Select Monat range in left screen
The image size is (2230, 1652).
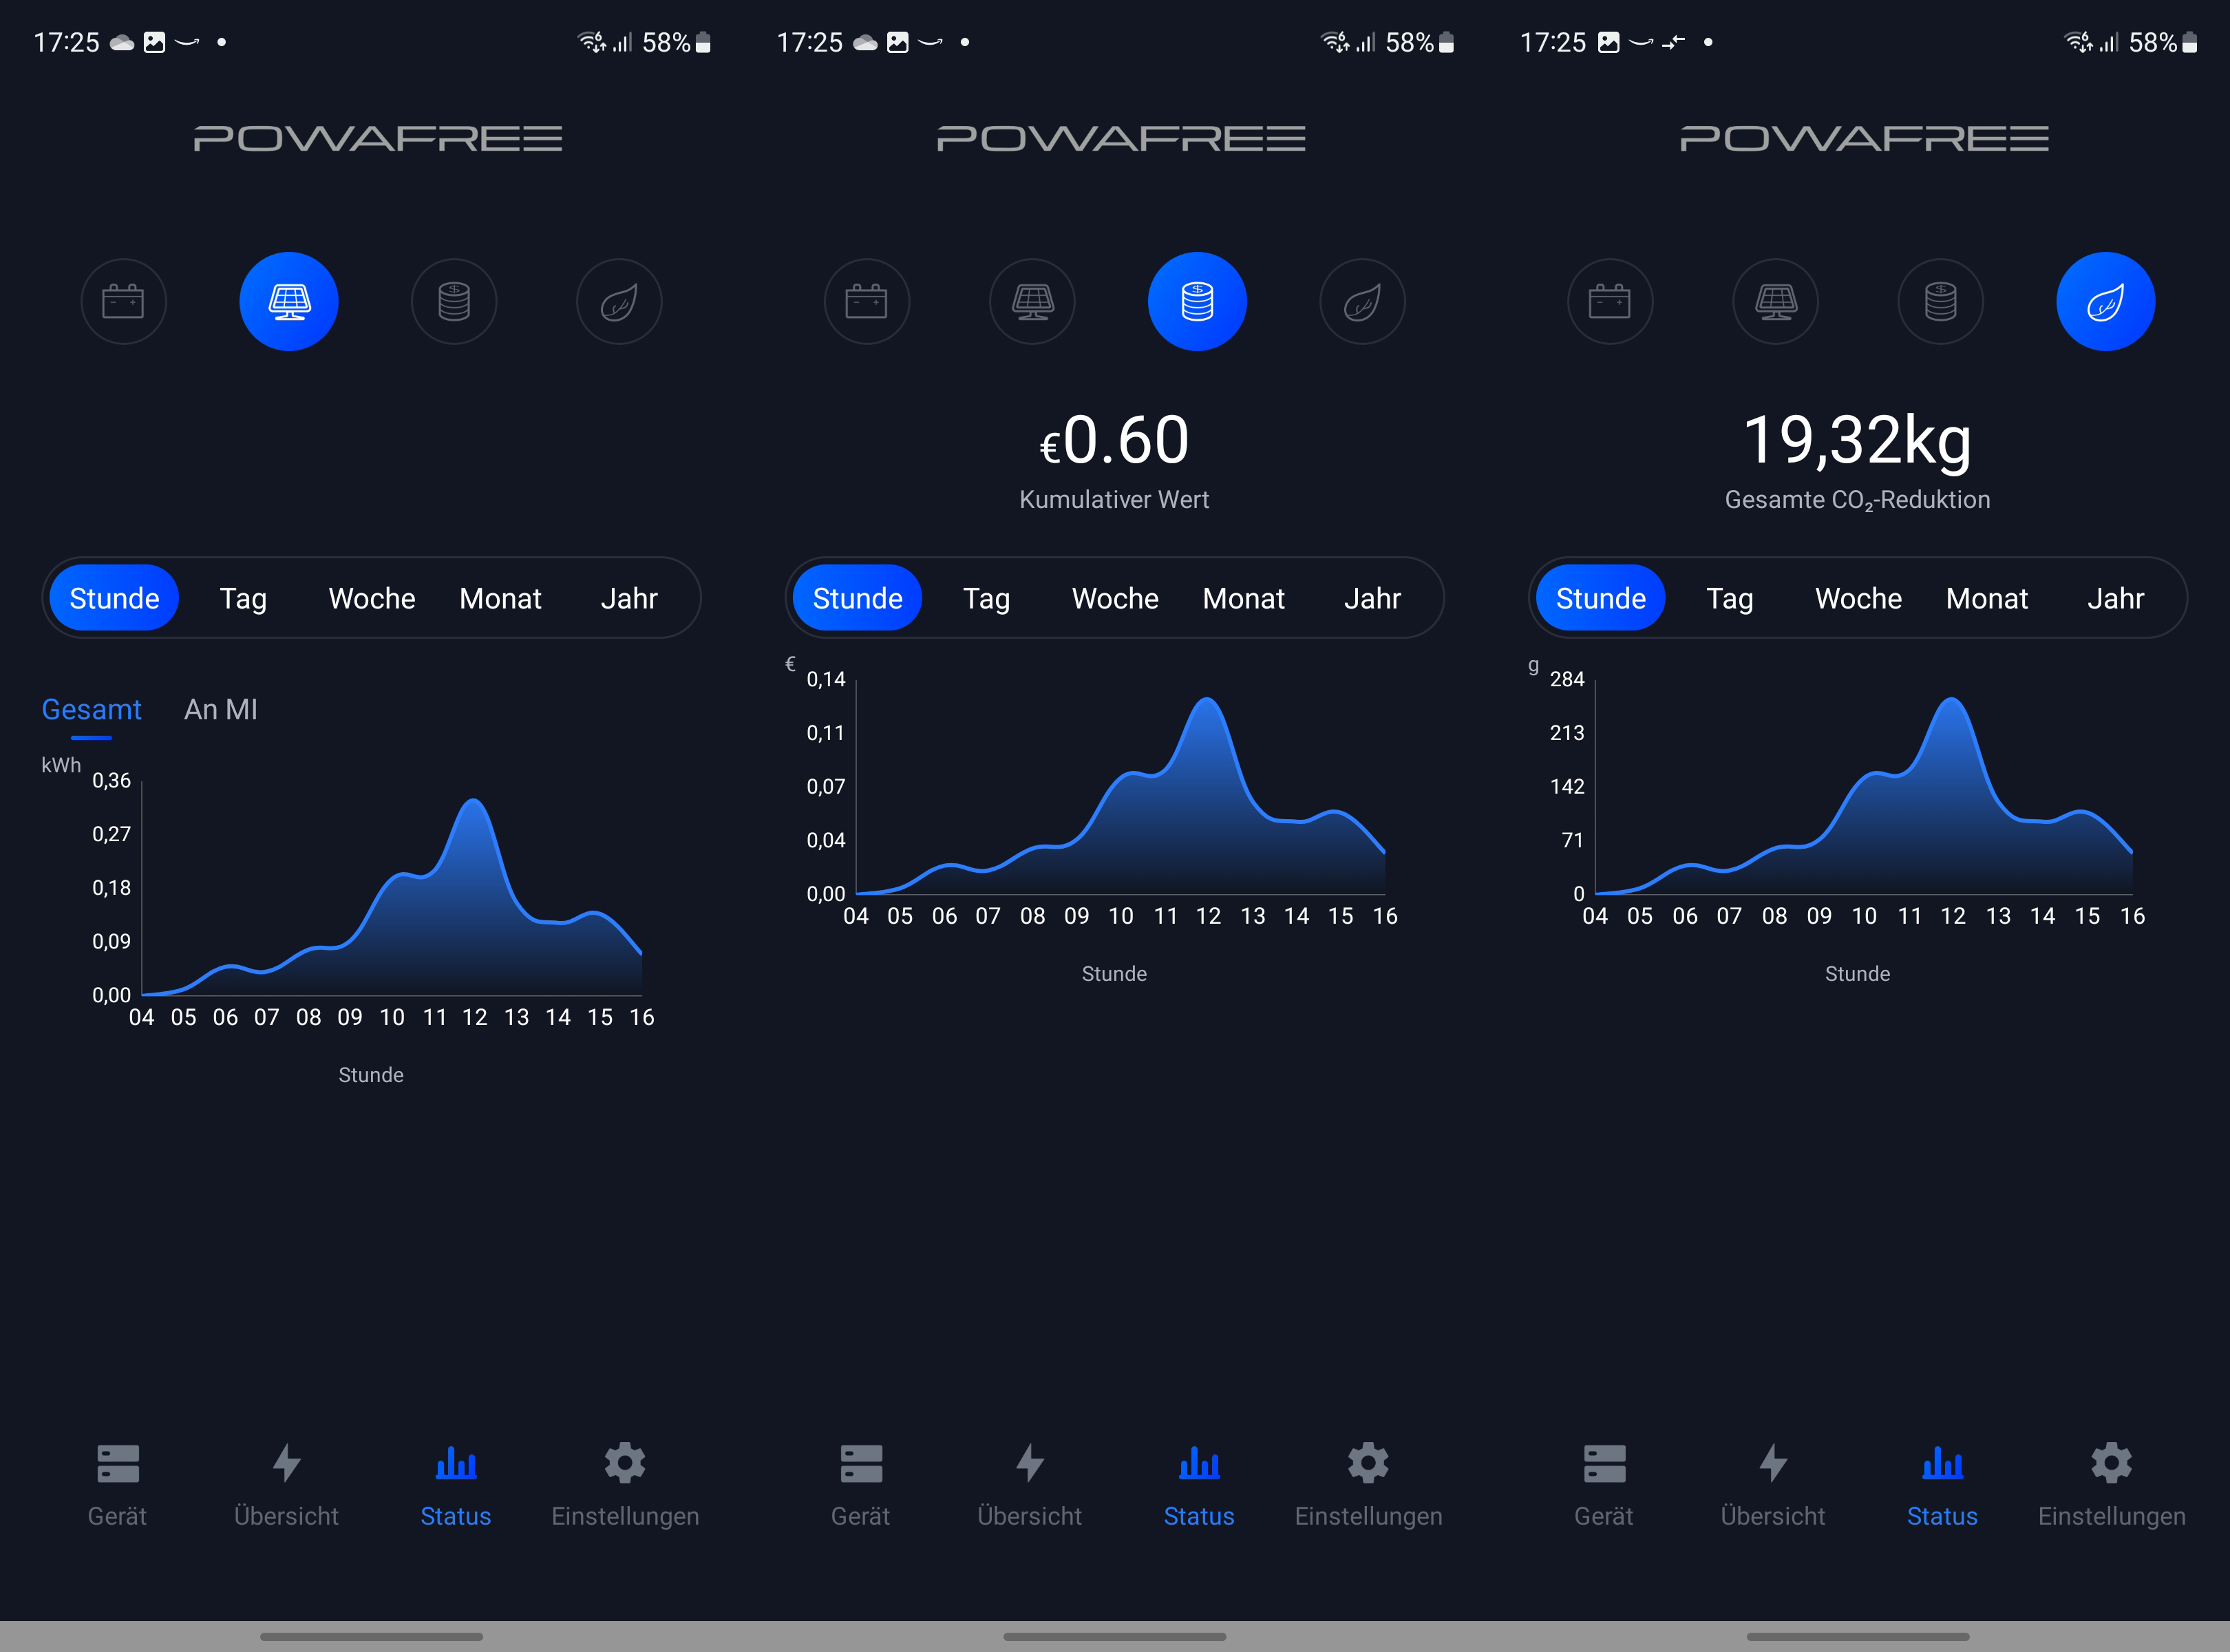coord(500,598)
